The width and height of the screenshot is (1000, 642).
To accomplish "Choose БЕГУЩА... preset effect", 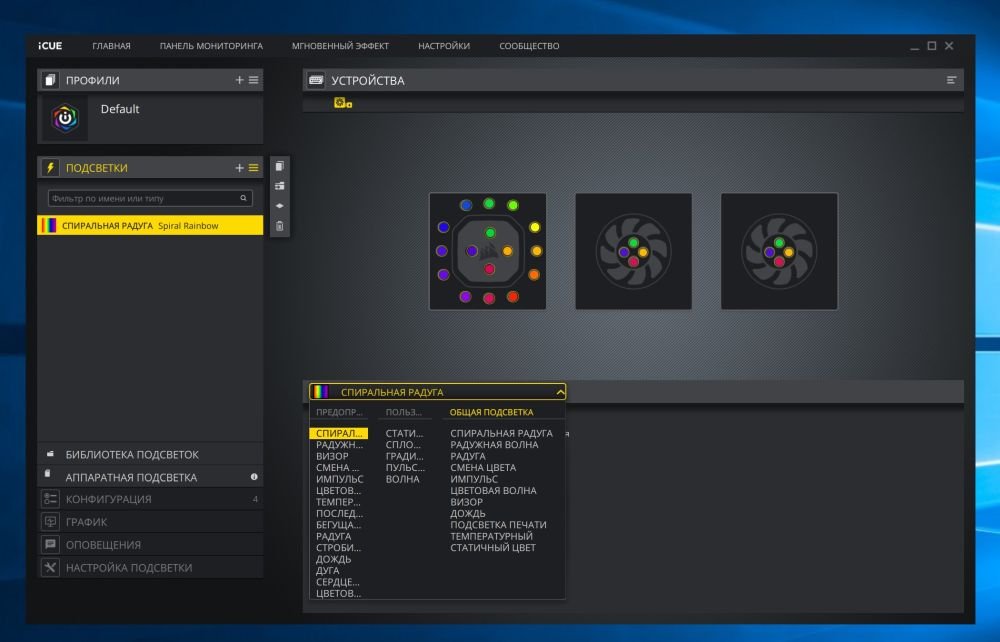I will [338, 525].
